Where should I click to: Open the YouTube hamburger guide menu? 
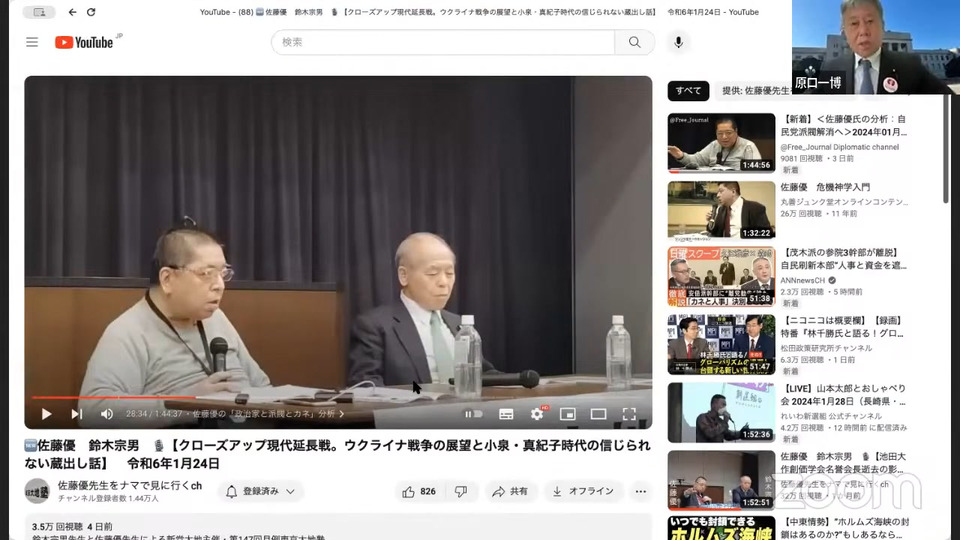pos(32,42)
